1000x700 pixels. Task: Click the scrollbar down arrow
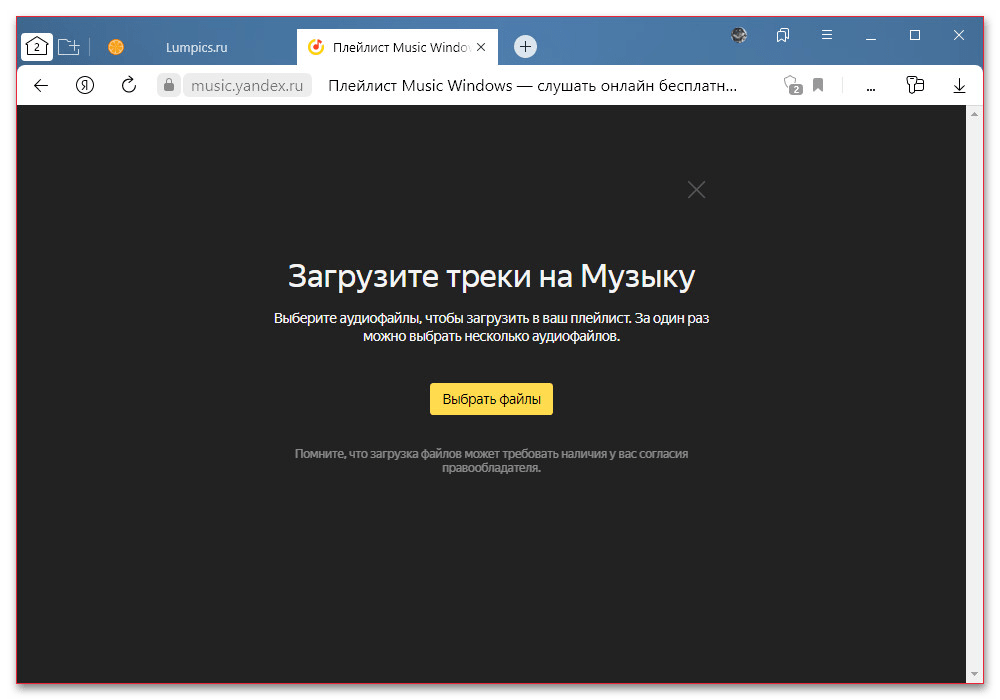[x=975, y=674]
